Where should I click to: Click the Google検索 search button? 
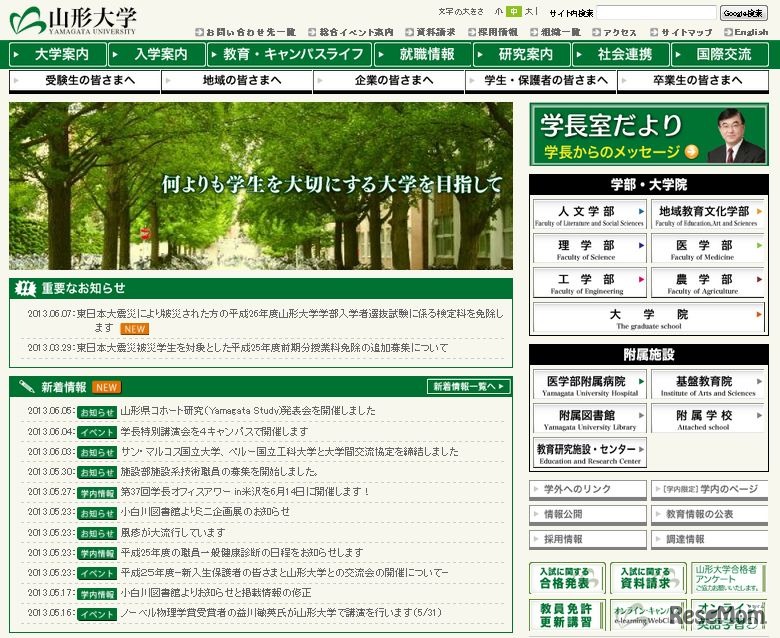tap(744, 13)
